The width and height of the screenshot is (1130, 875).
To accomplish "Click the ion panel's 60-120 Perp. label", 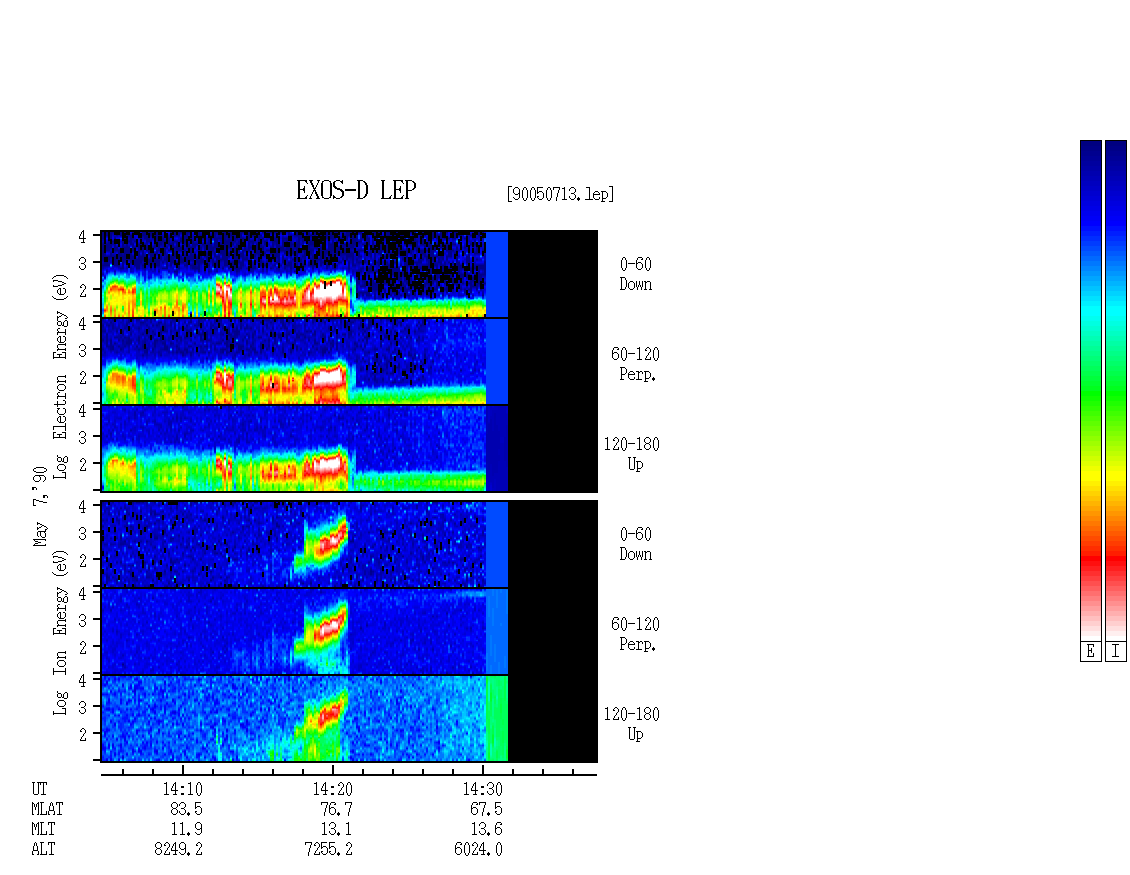I will (635, 634).
